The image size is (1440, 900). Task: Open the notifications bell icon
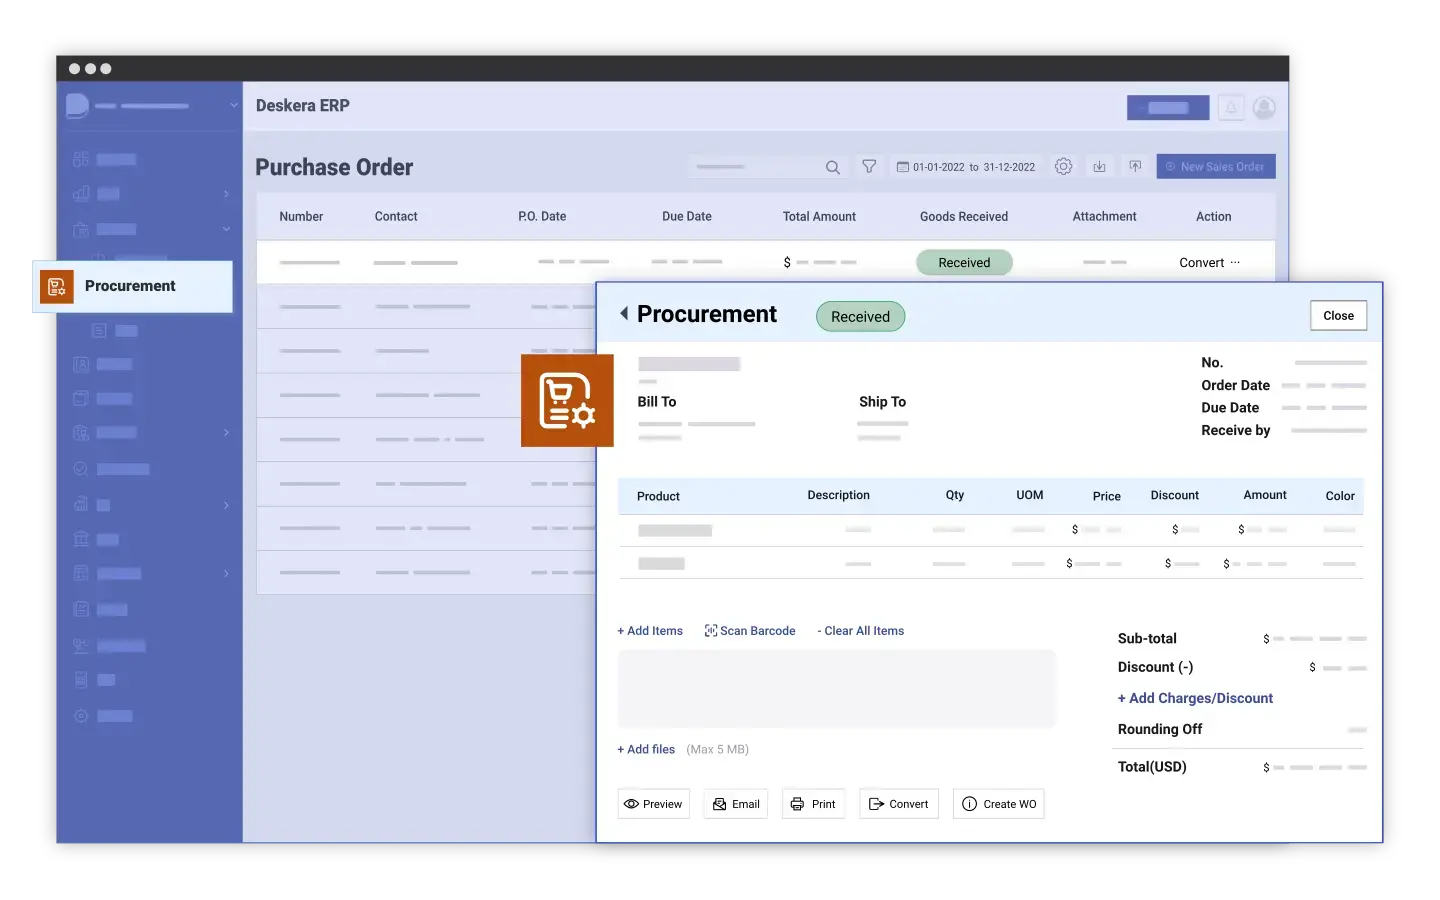(1231, 108)
